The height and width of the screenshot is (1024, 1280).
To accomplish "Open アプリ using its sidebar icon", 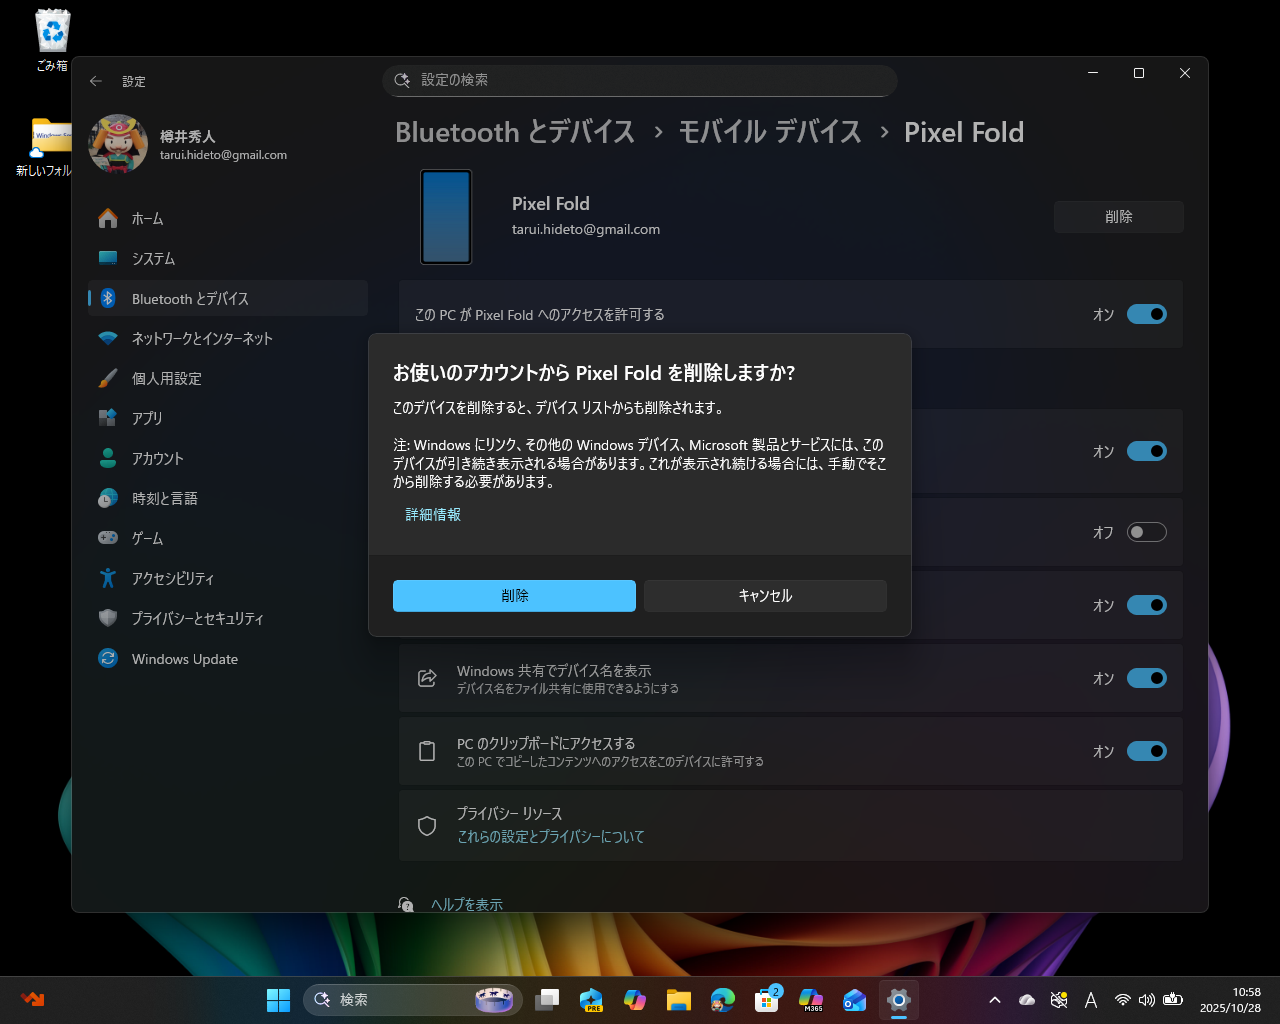I will (108, 418).
